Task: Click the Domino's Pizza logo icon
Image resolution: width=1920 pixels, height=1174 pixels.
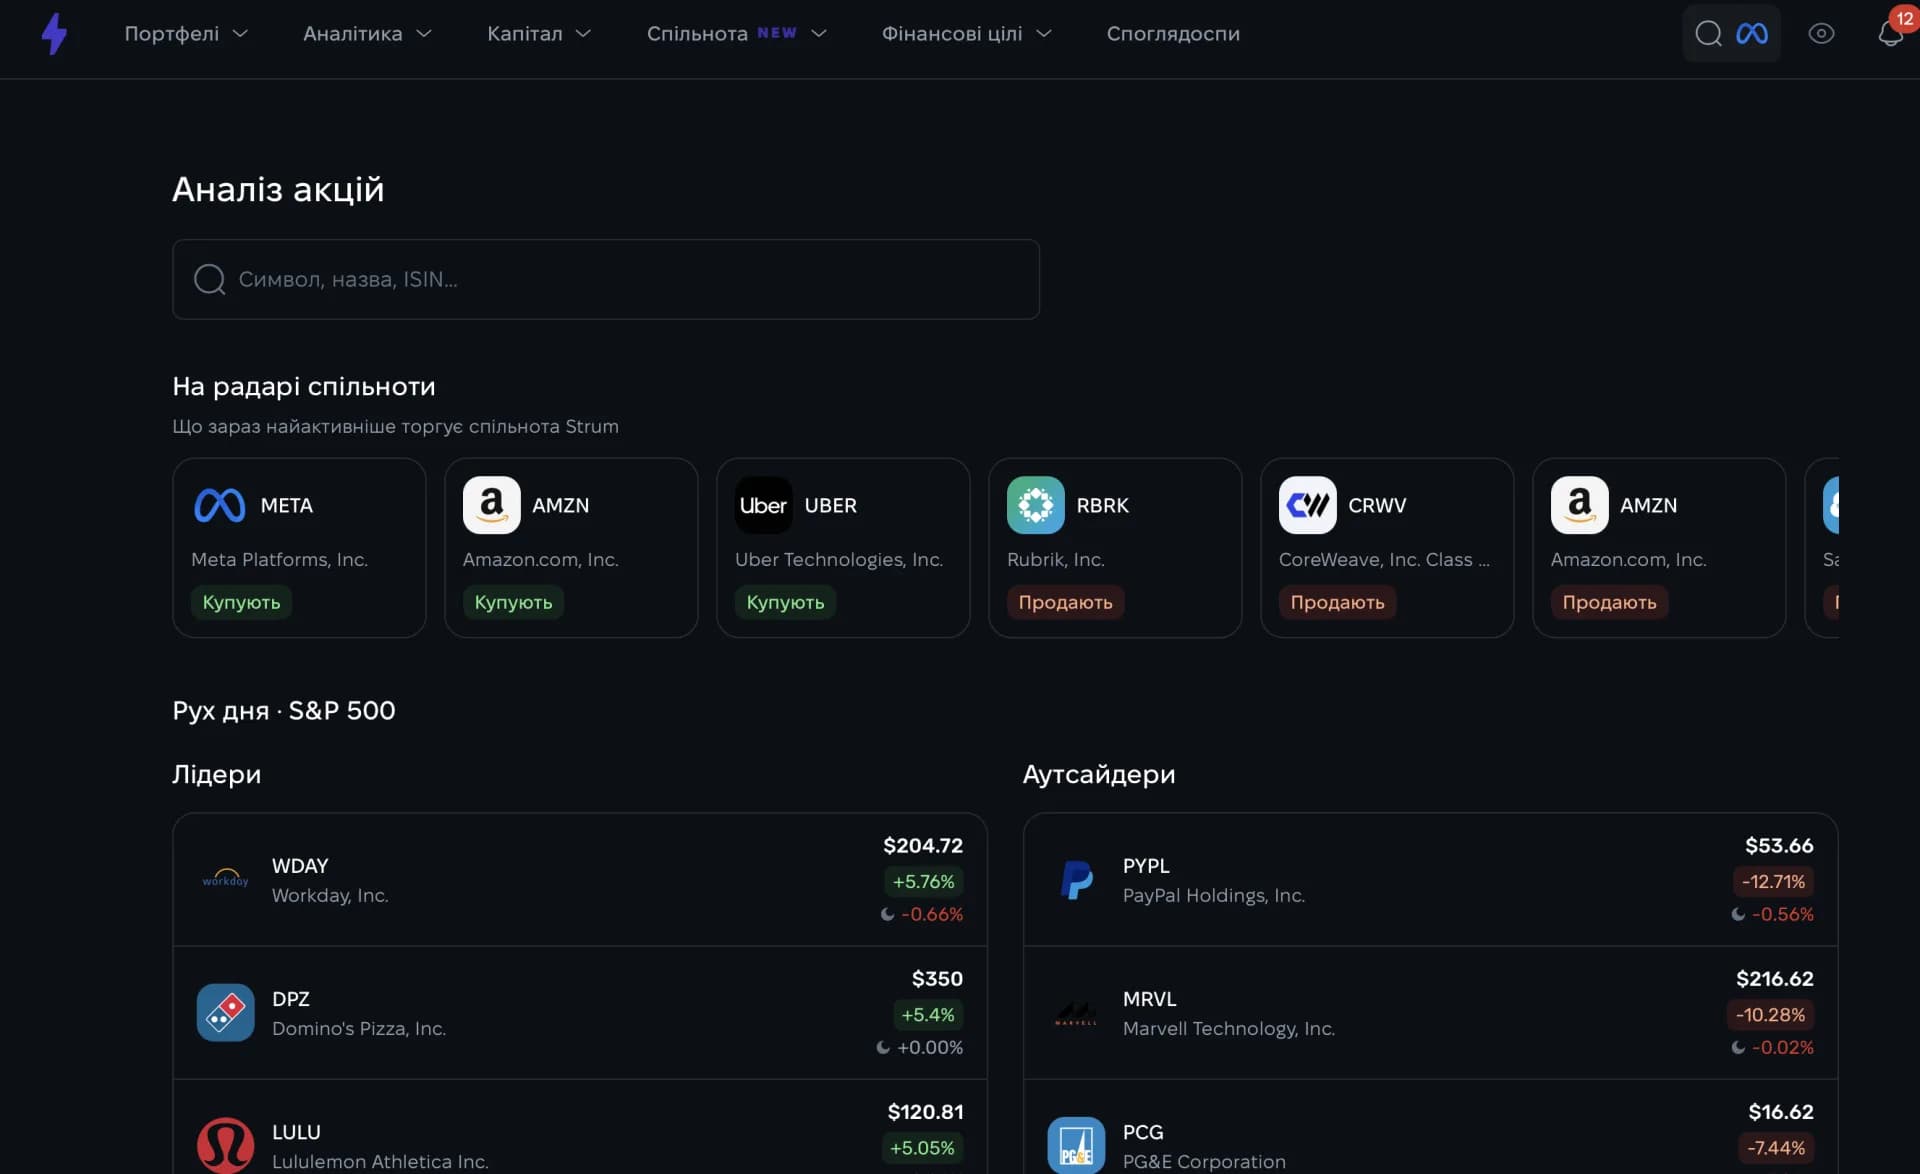Action: tap(225, 1012)
